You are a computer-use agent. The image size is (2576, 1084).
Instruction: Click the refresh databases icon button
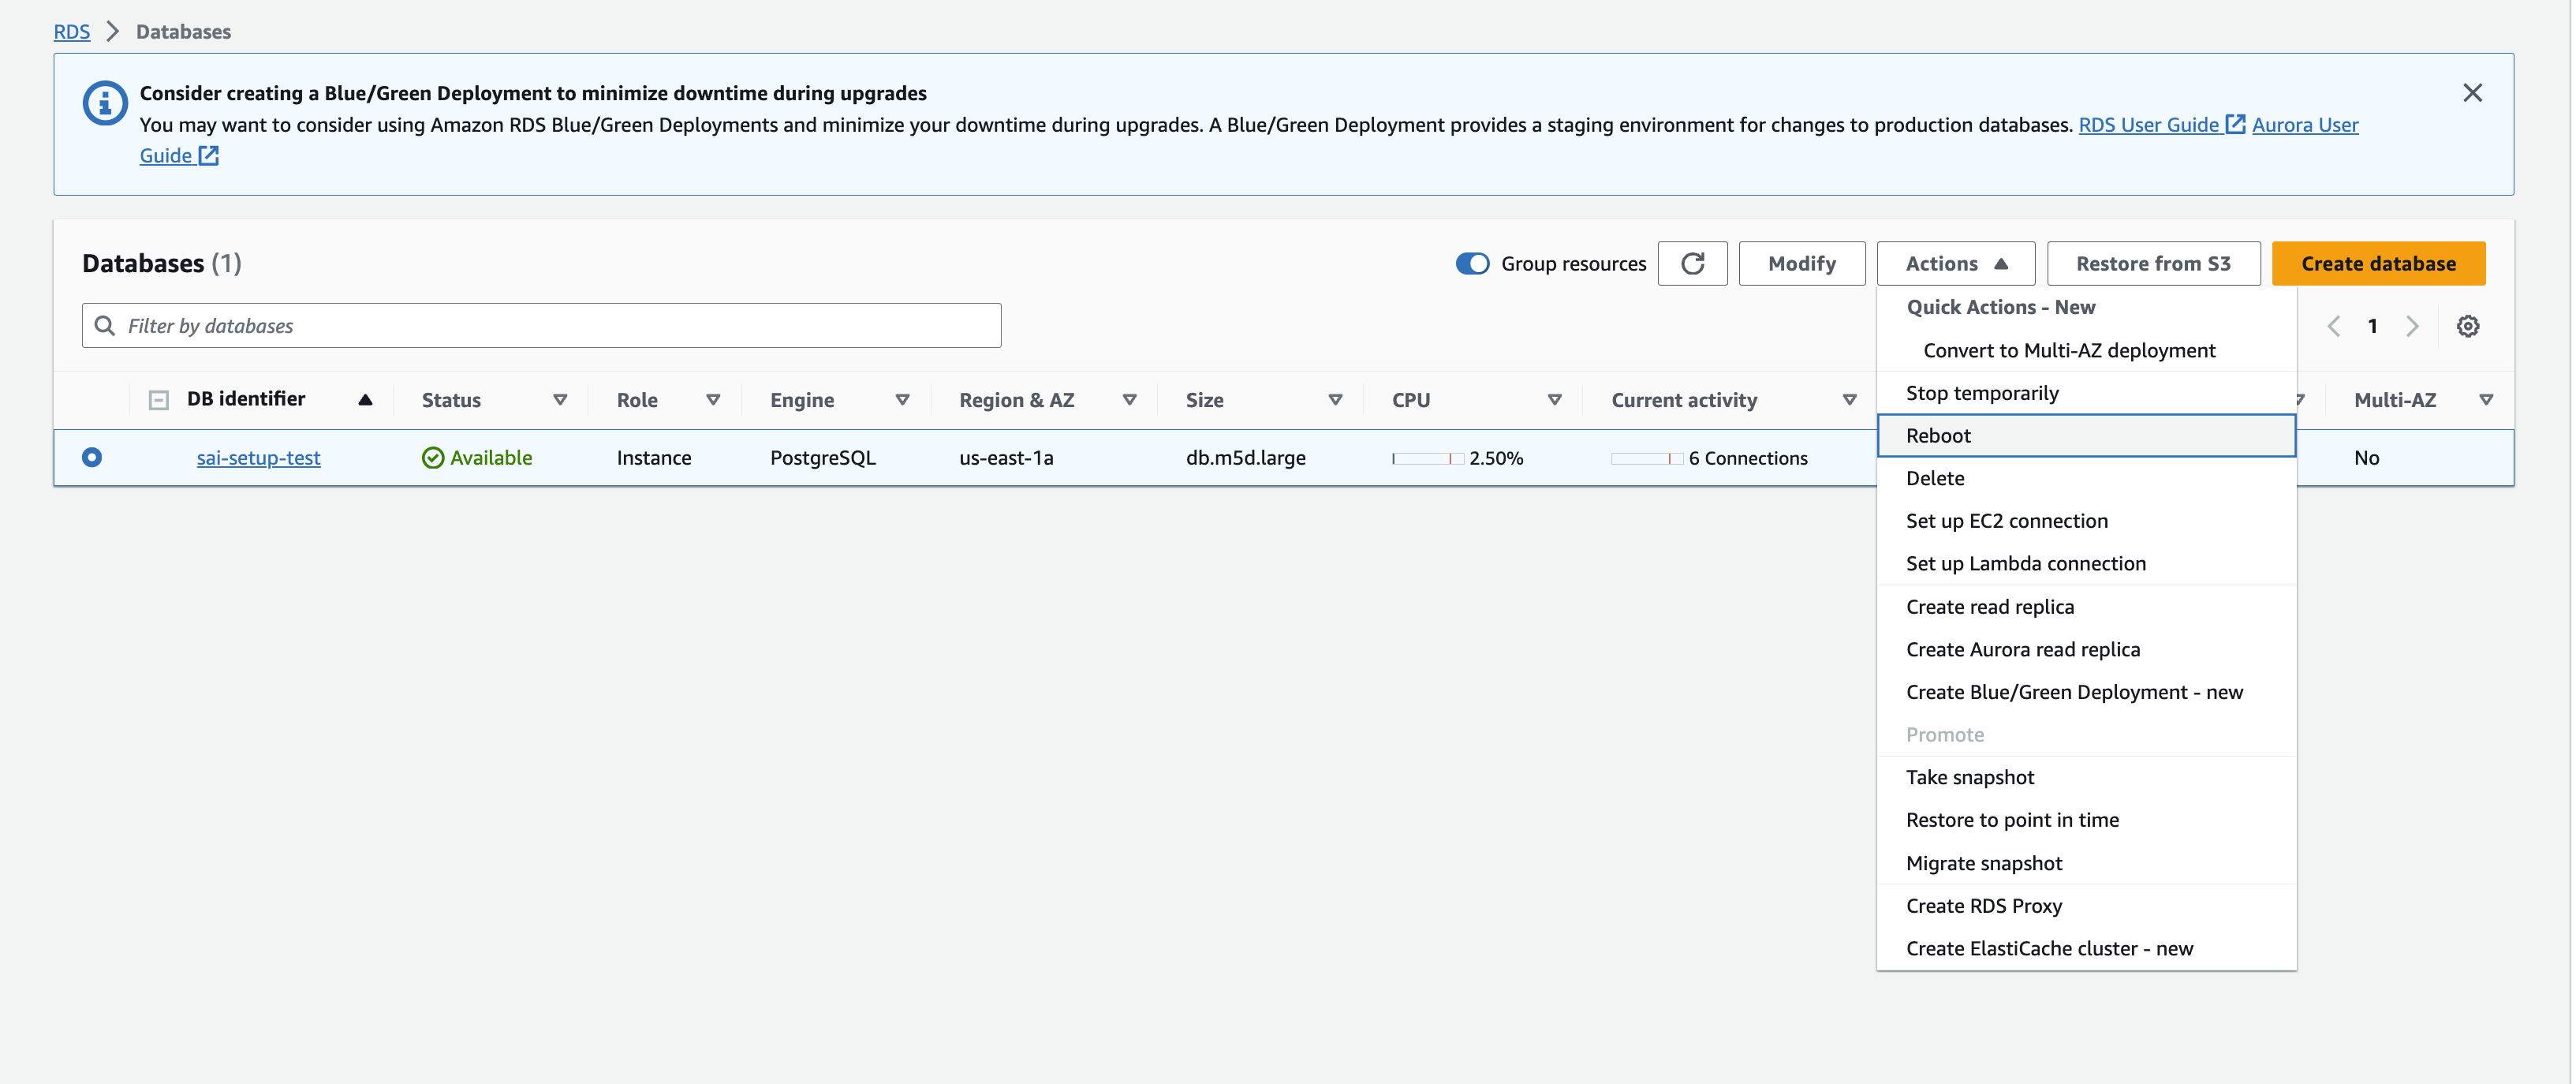1691,263
